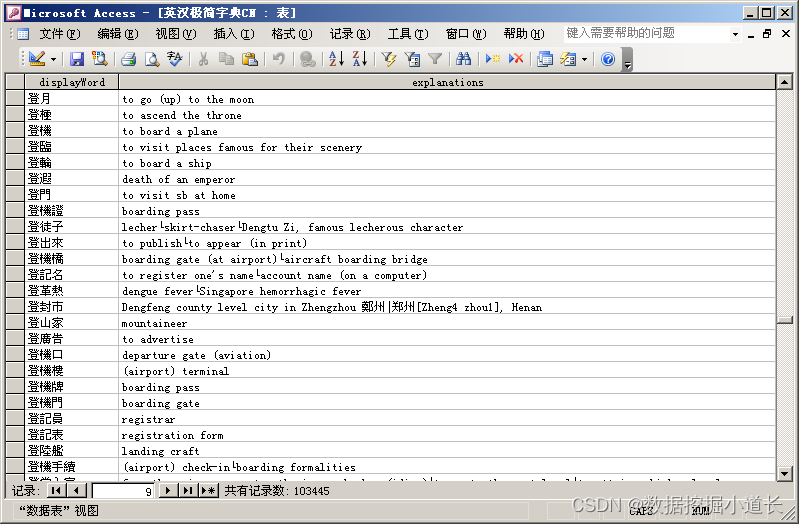Screen dimensions: 799x524
Task: Click the Filter By Form icon
Action: [x=412, y=59]
